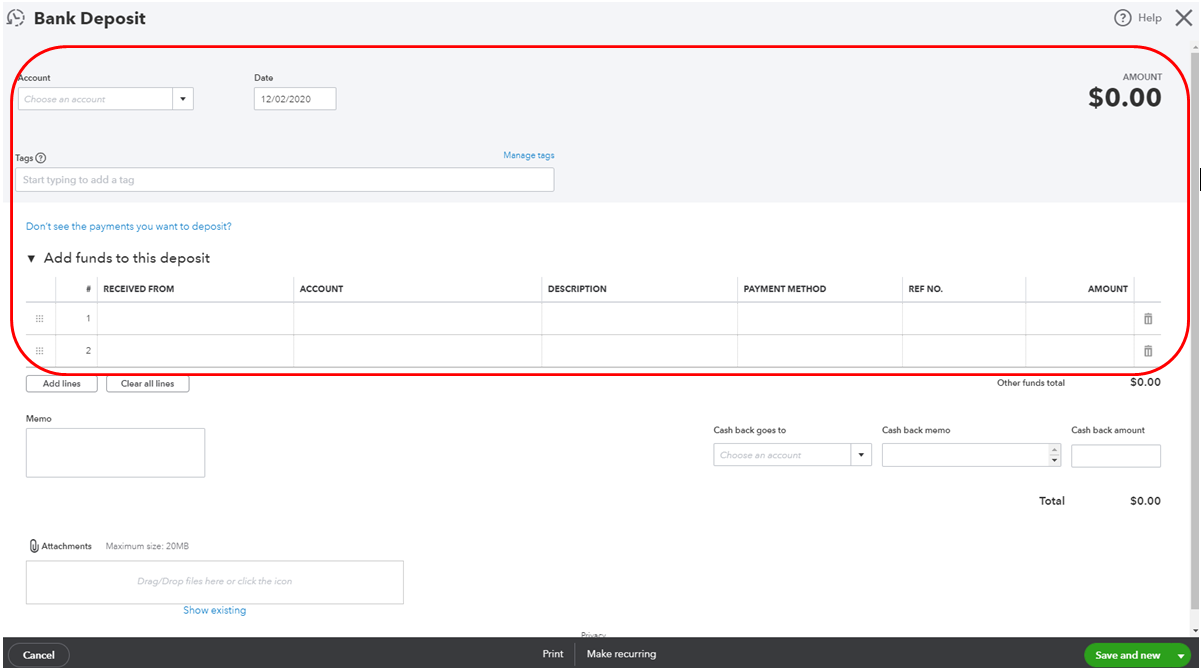Open the Save and new dropdown arrow

tap(1181, 655)
